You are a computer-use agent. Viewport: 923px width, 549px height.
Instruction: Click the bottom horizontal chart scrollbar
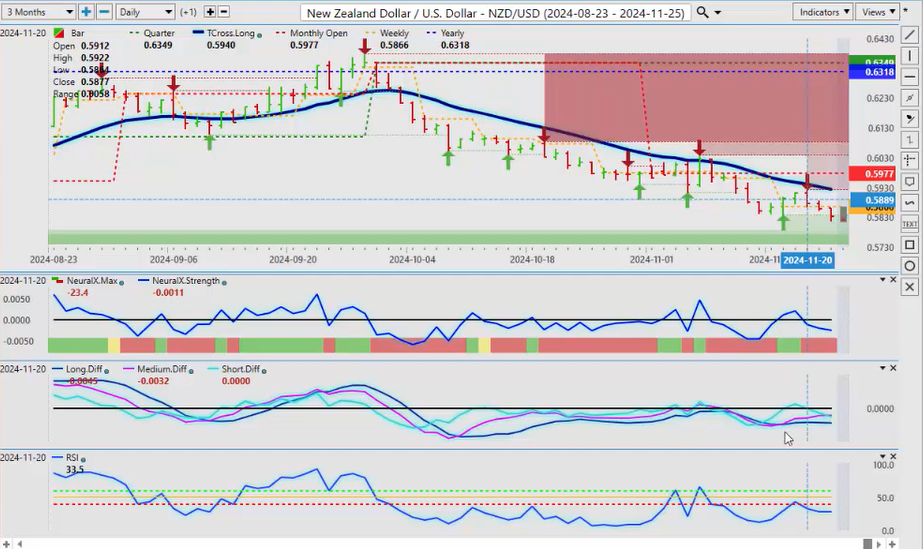450,543
